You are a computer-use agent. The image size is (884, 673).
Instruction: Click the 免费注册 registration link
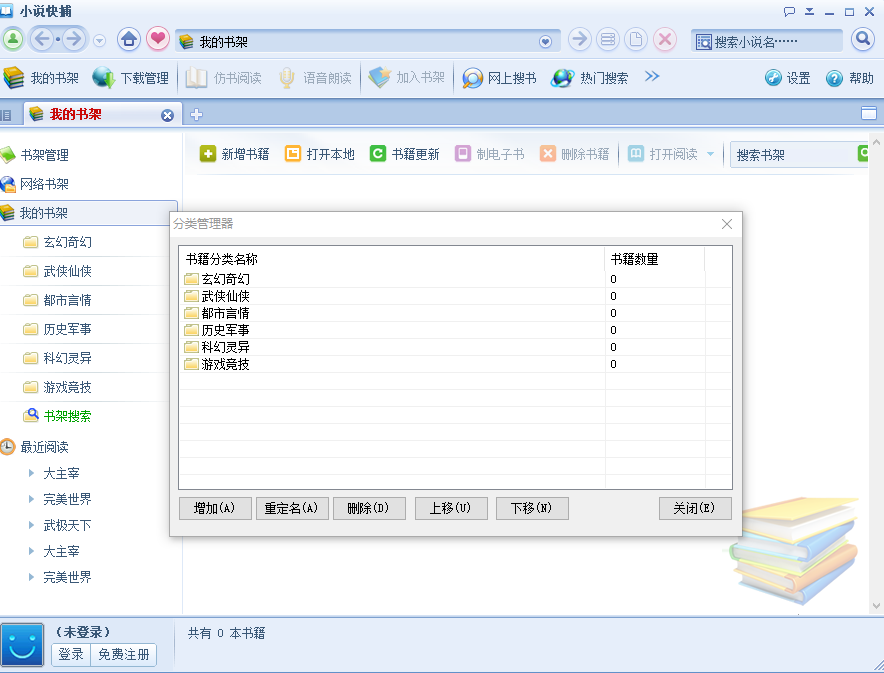pos(123,655)
